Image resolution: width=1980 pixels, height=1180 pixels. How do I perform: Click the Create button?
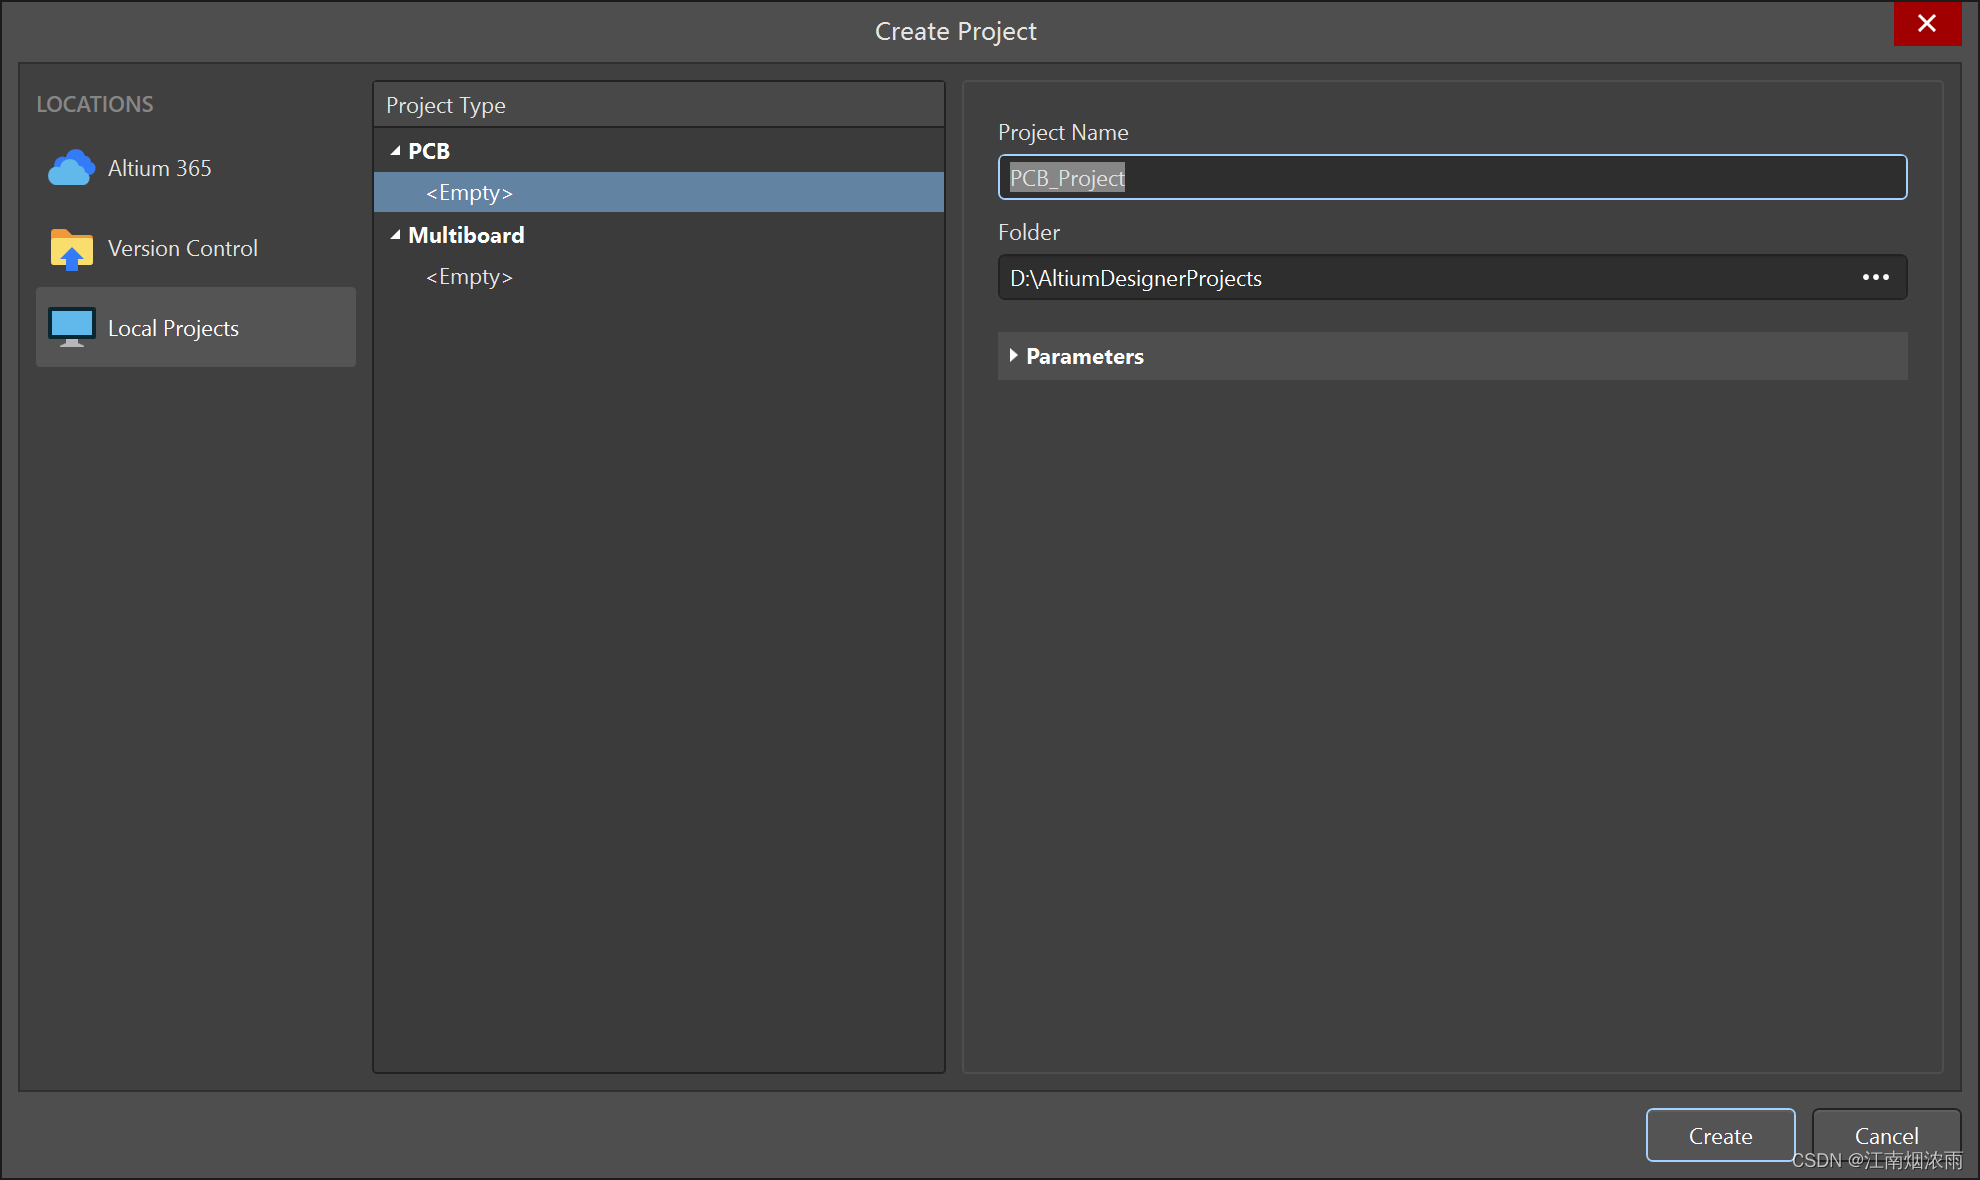[1720, 1135]
